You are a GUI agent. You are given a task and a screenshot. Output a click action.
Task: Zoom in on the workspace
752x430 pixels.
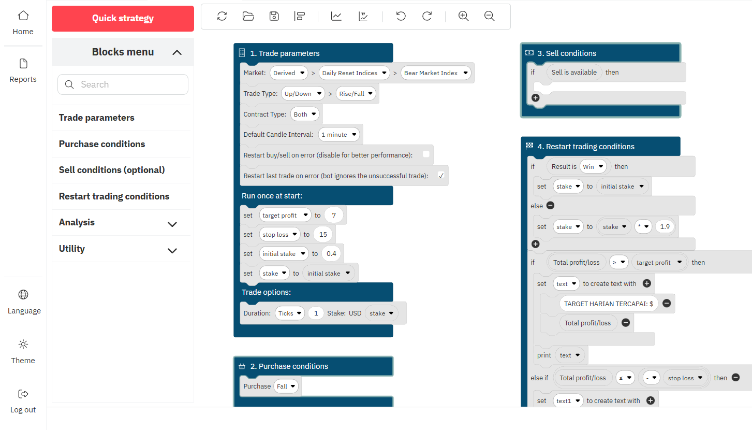[463, 16]
